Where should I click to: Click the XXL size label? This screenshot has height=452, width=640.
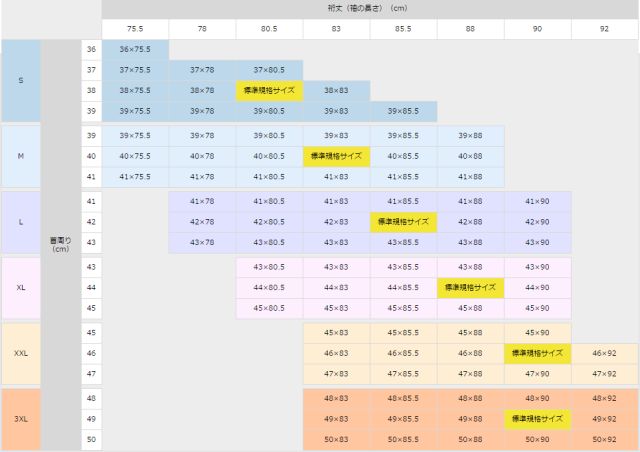(21, 354)
